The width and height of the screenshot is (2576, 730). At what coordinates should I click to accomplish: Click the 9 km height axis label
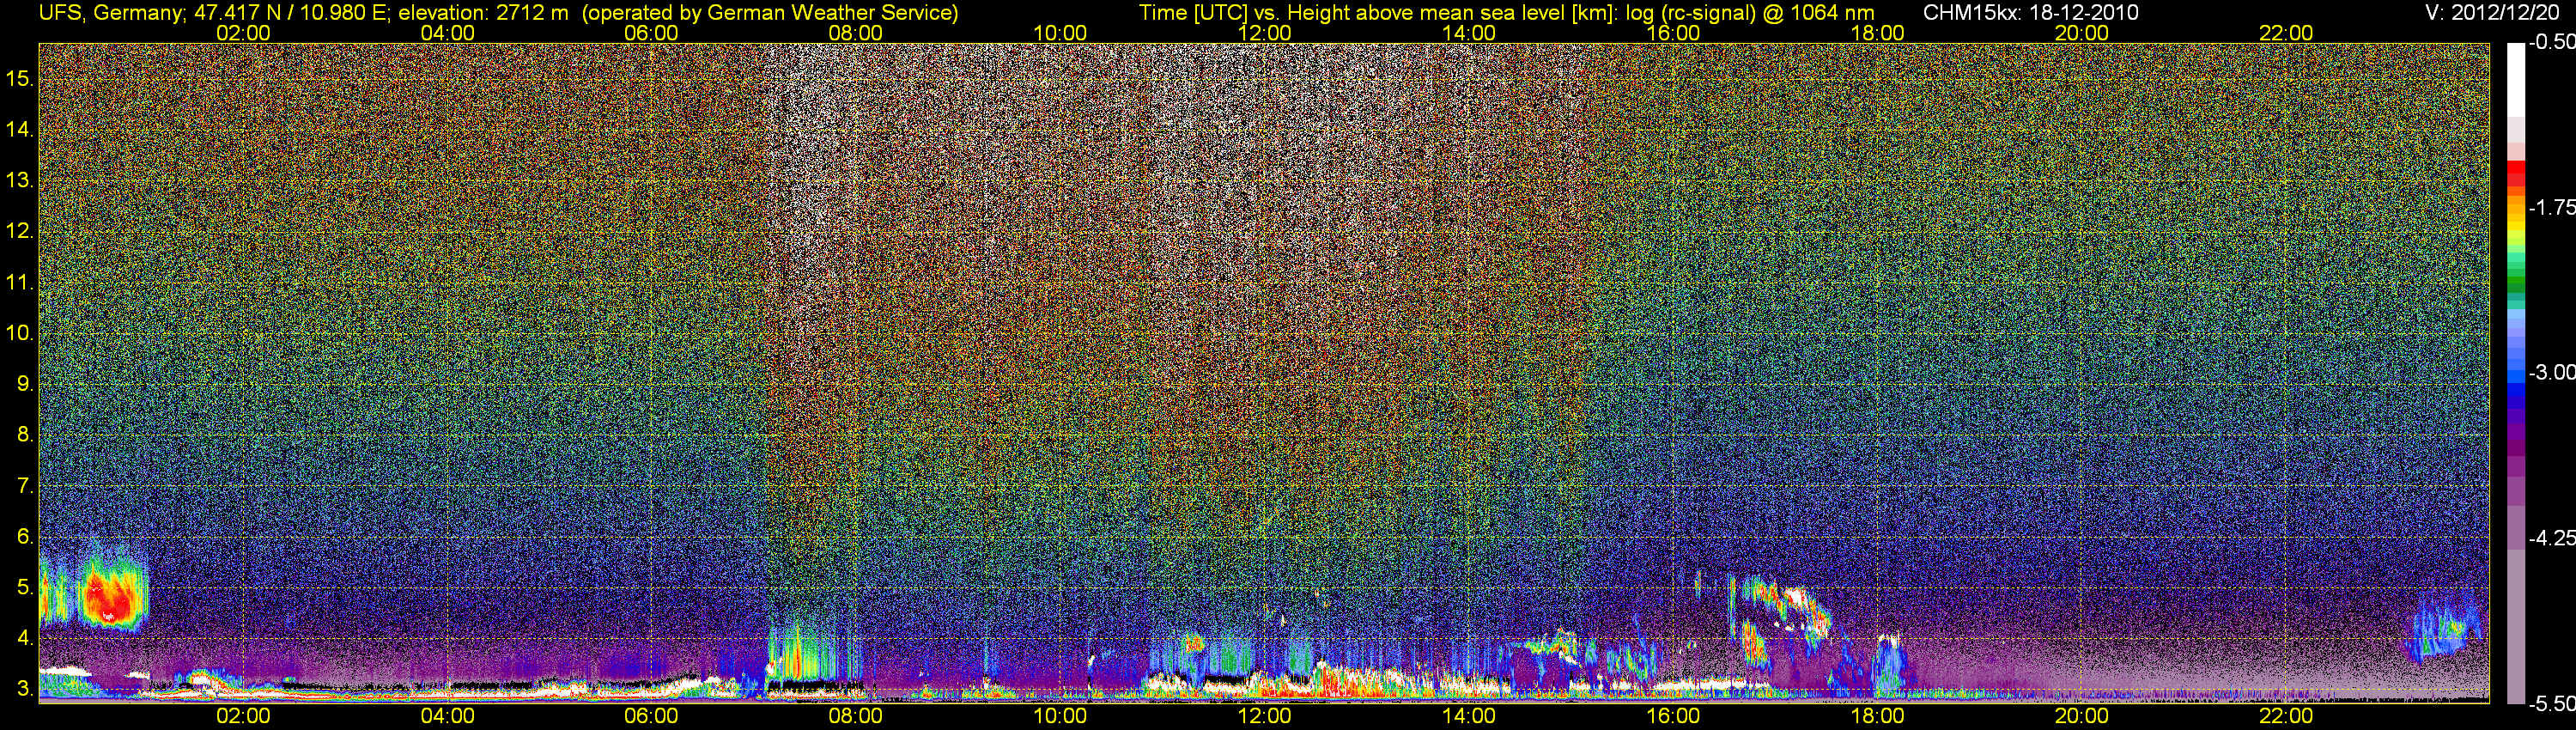pyautogui.click(x=25, y=384)
